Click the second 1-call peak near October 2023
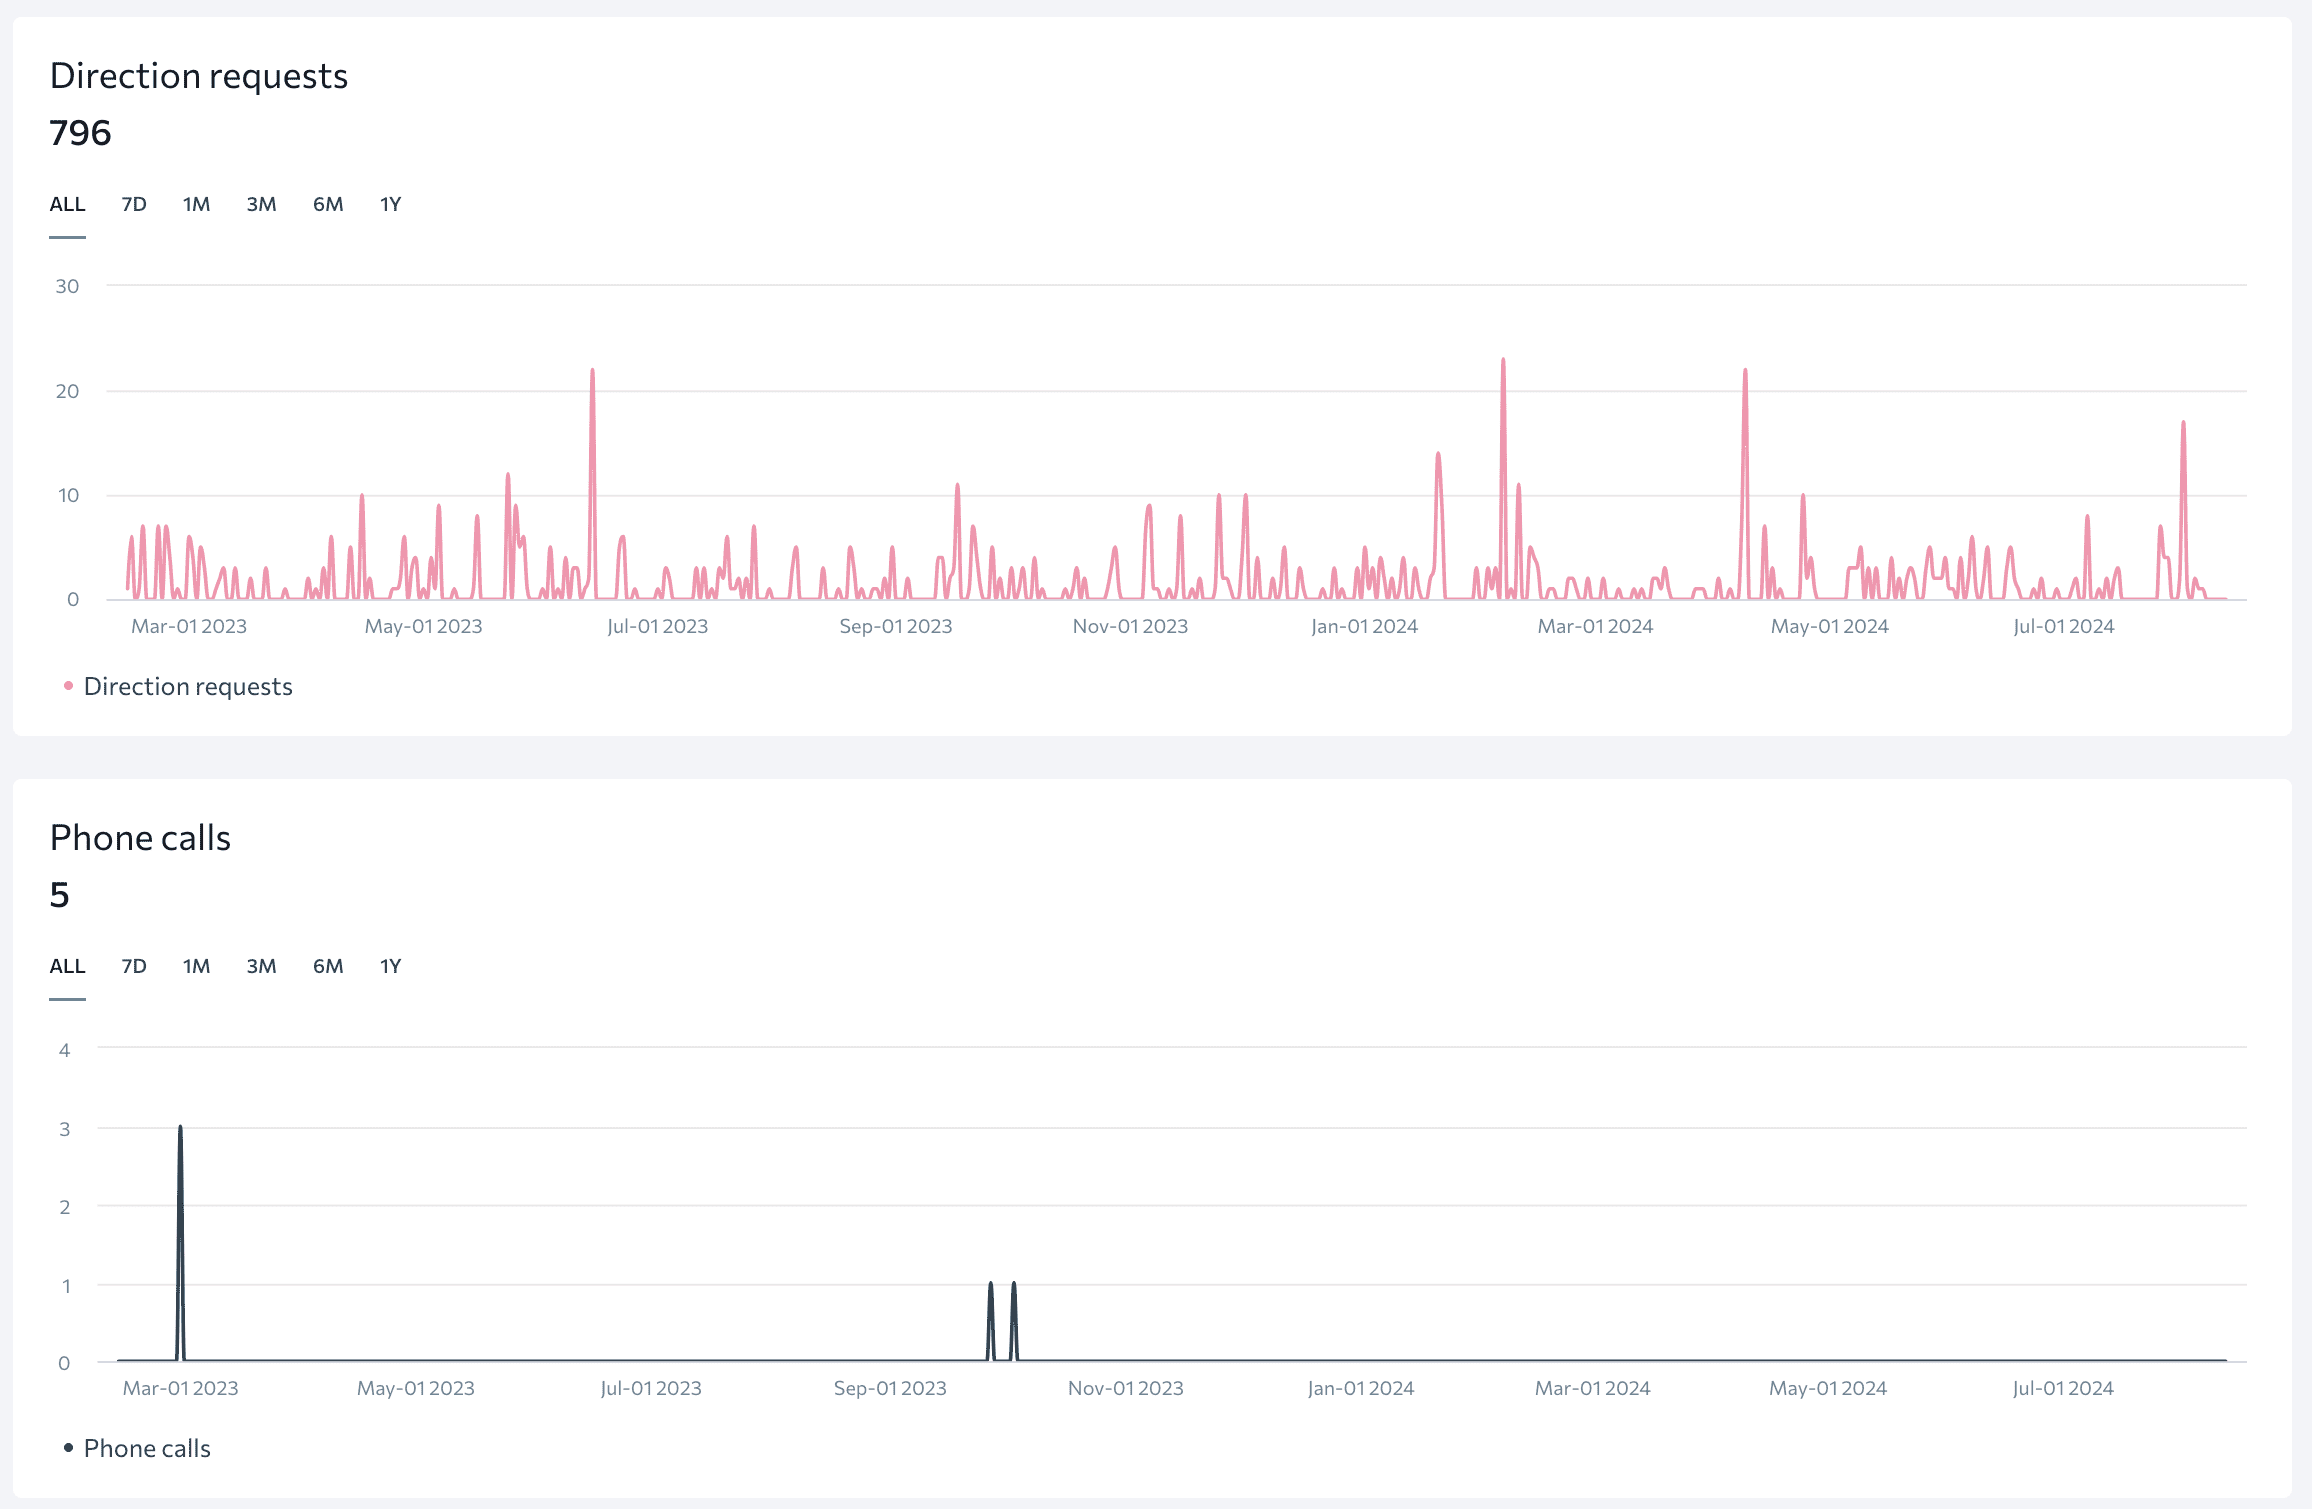The height and width of the screenshot is (1509, 2312). point(1013,1284)
